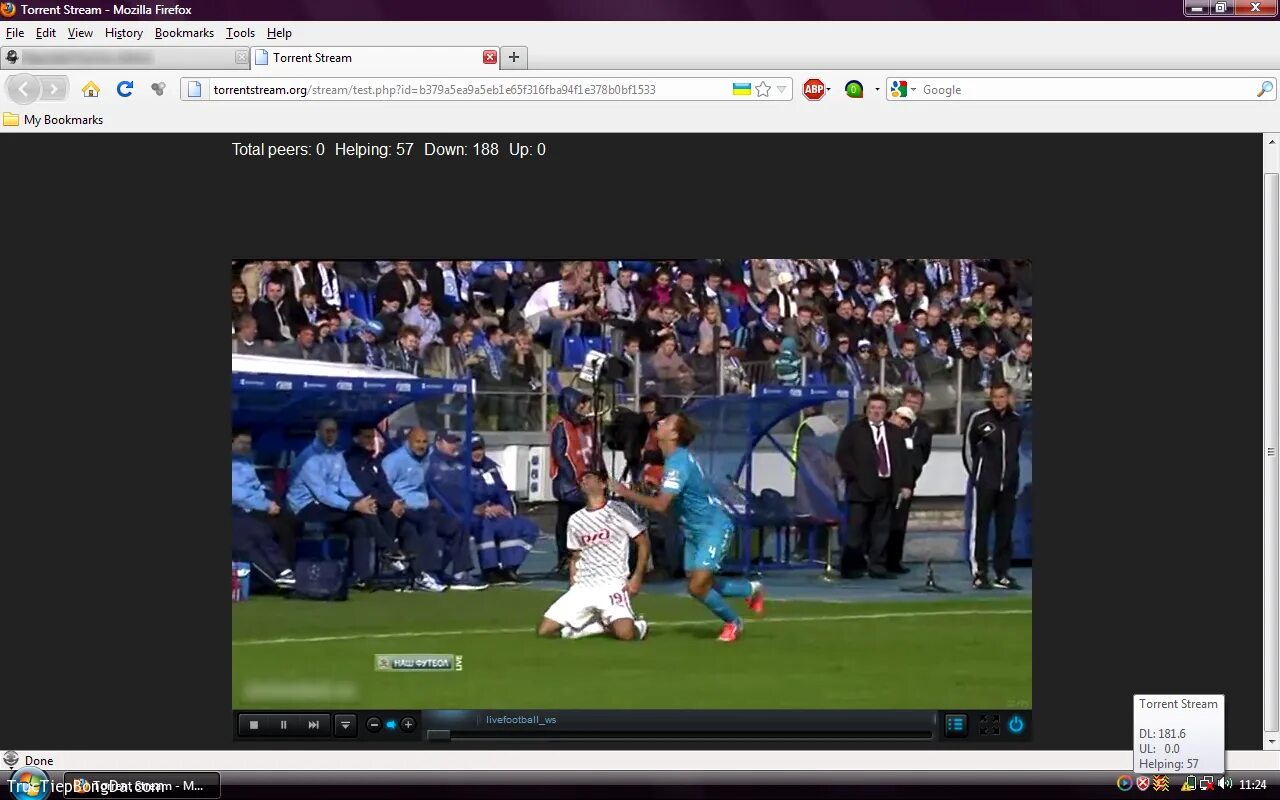Stop the video stream playback

click(254, 725)
